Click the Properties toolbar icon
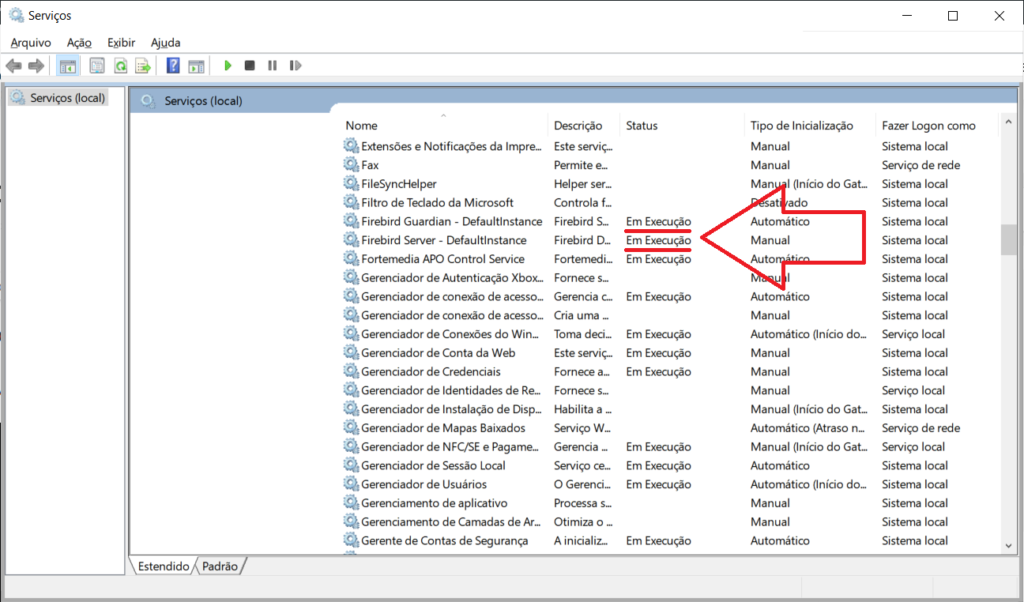 point(97,66)
